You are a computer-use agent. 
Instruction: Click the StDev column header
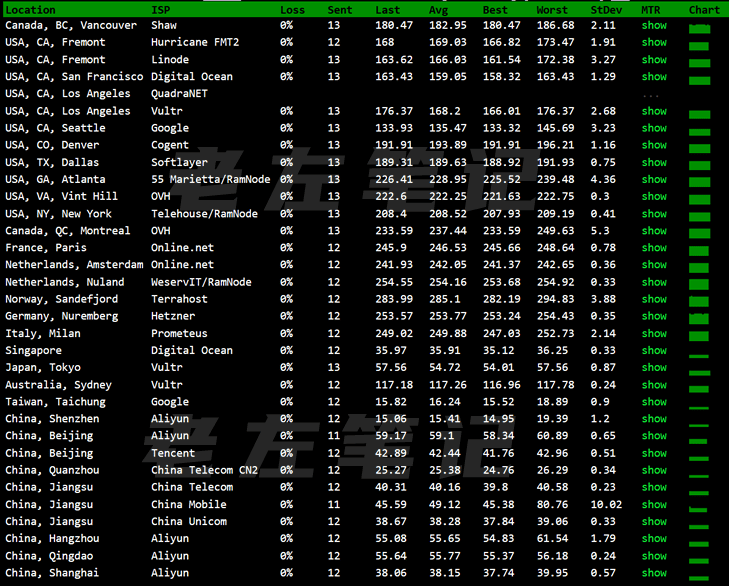click(606, 10)
